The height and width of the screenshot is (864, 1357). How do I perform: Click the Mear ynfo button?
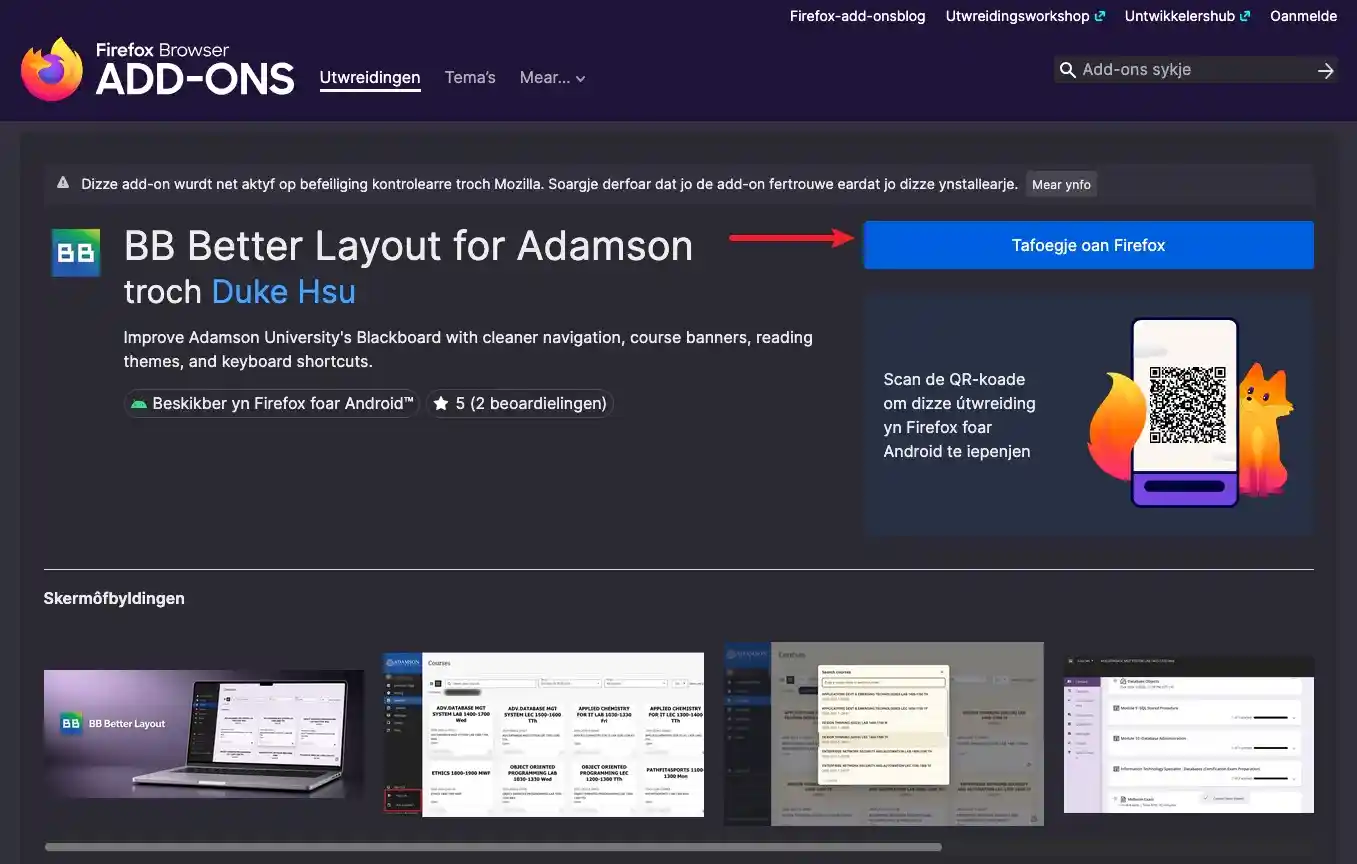[1061, 184]
